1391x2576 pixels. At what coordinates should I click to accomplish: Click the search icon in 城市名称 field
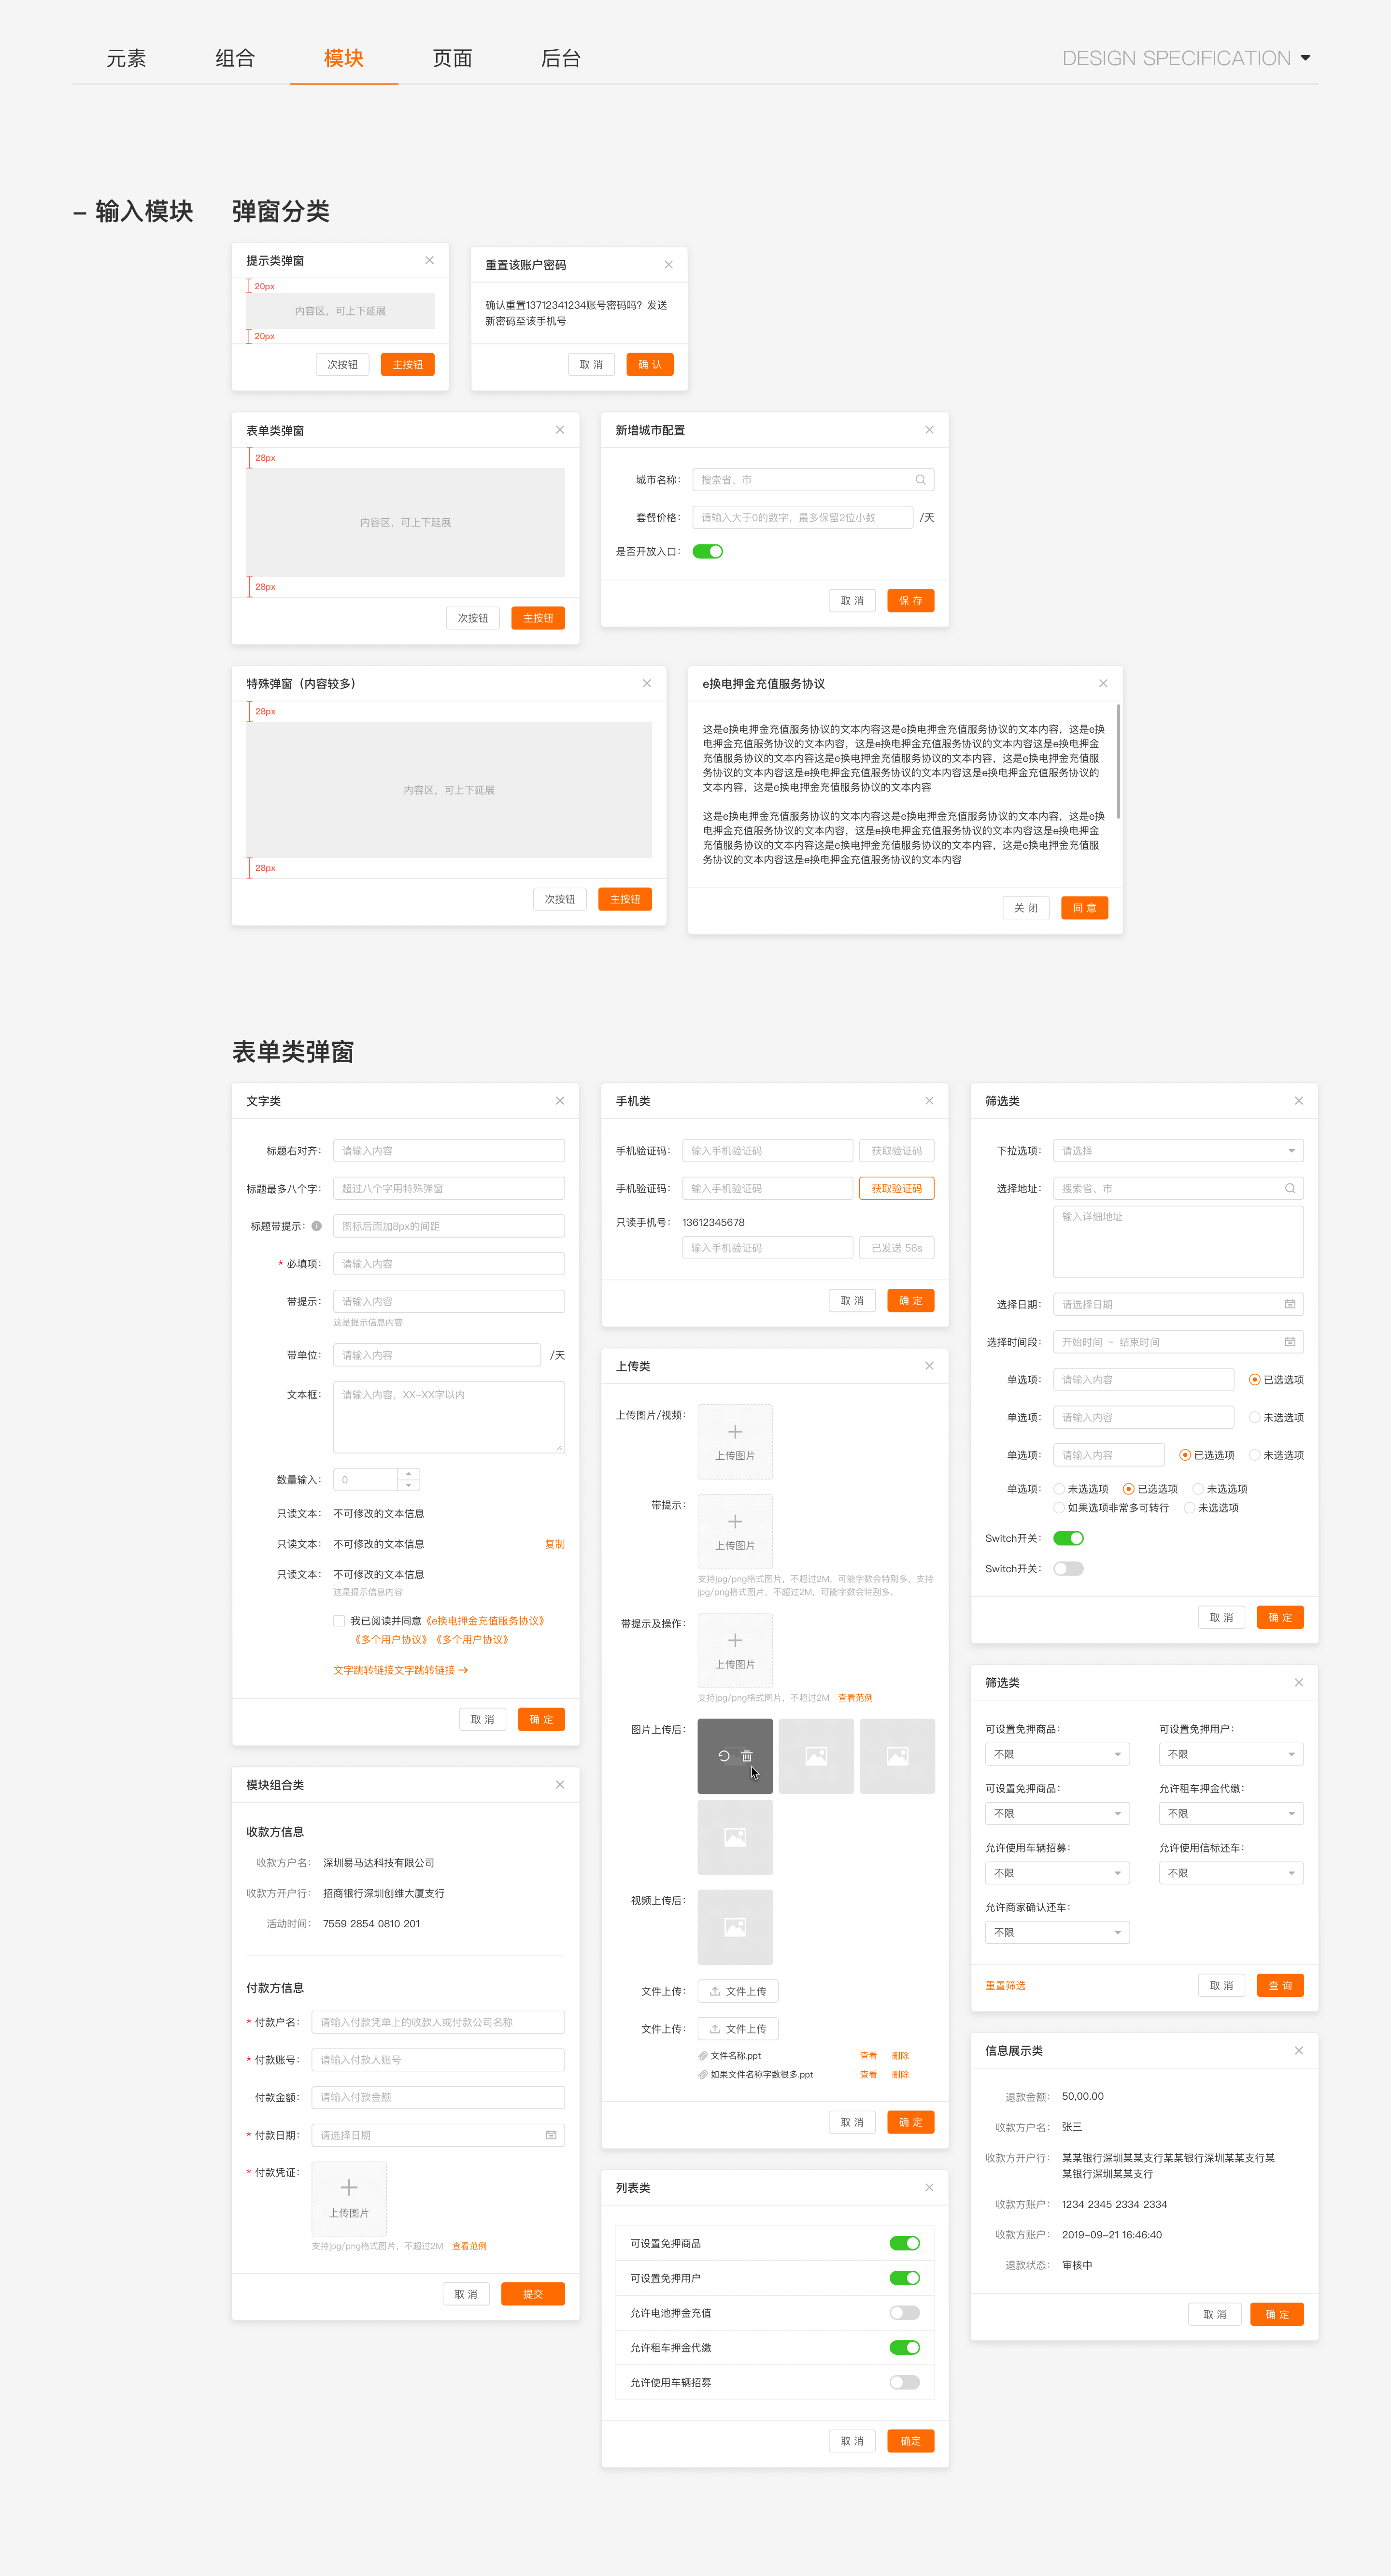click(920, 480)
